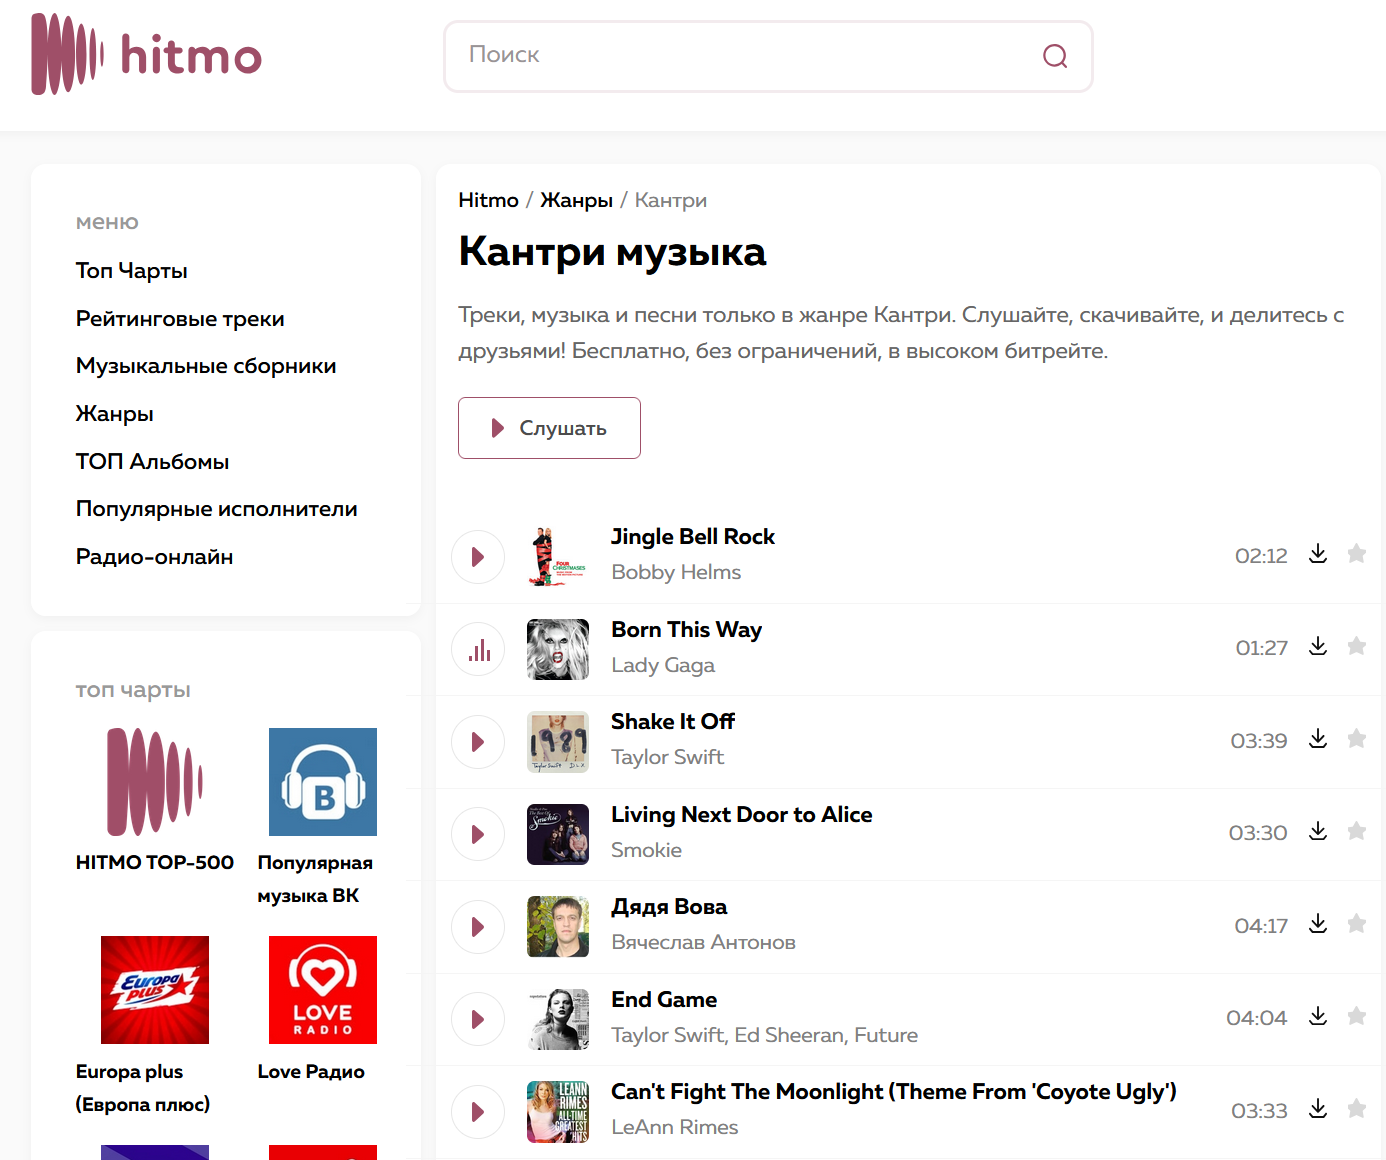Open Рейтинговые треки menu item
This screenshot has height=1160, width=1386.
click(180, 319)
